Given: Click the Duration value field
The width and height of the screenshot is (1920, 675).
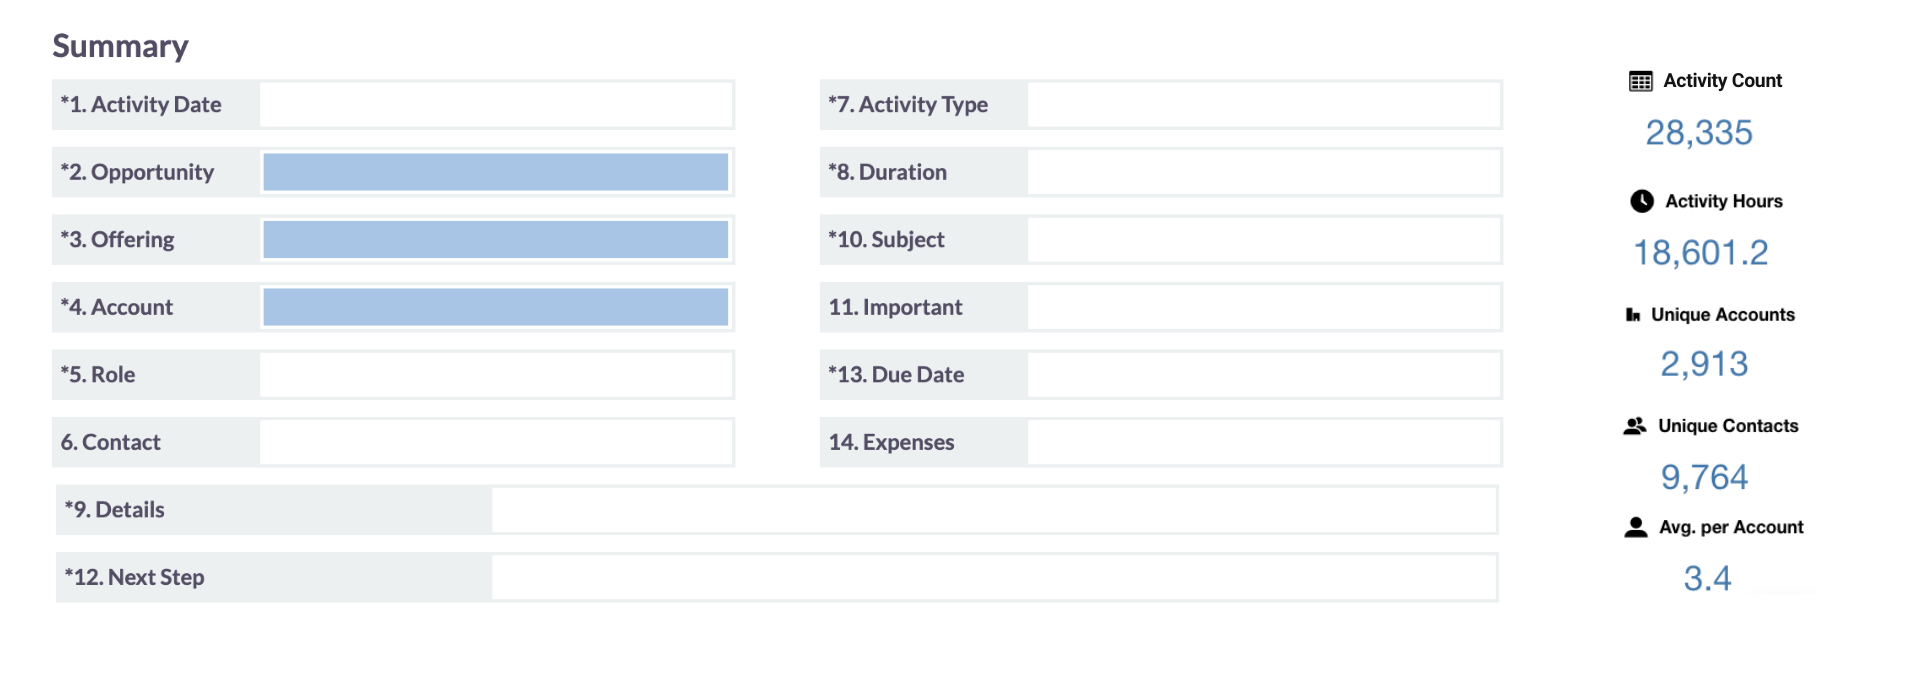Looking at the screenshot, I should tap(1264, 172).
